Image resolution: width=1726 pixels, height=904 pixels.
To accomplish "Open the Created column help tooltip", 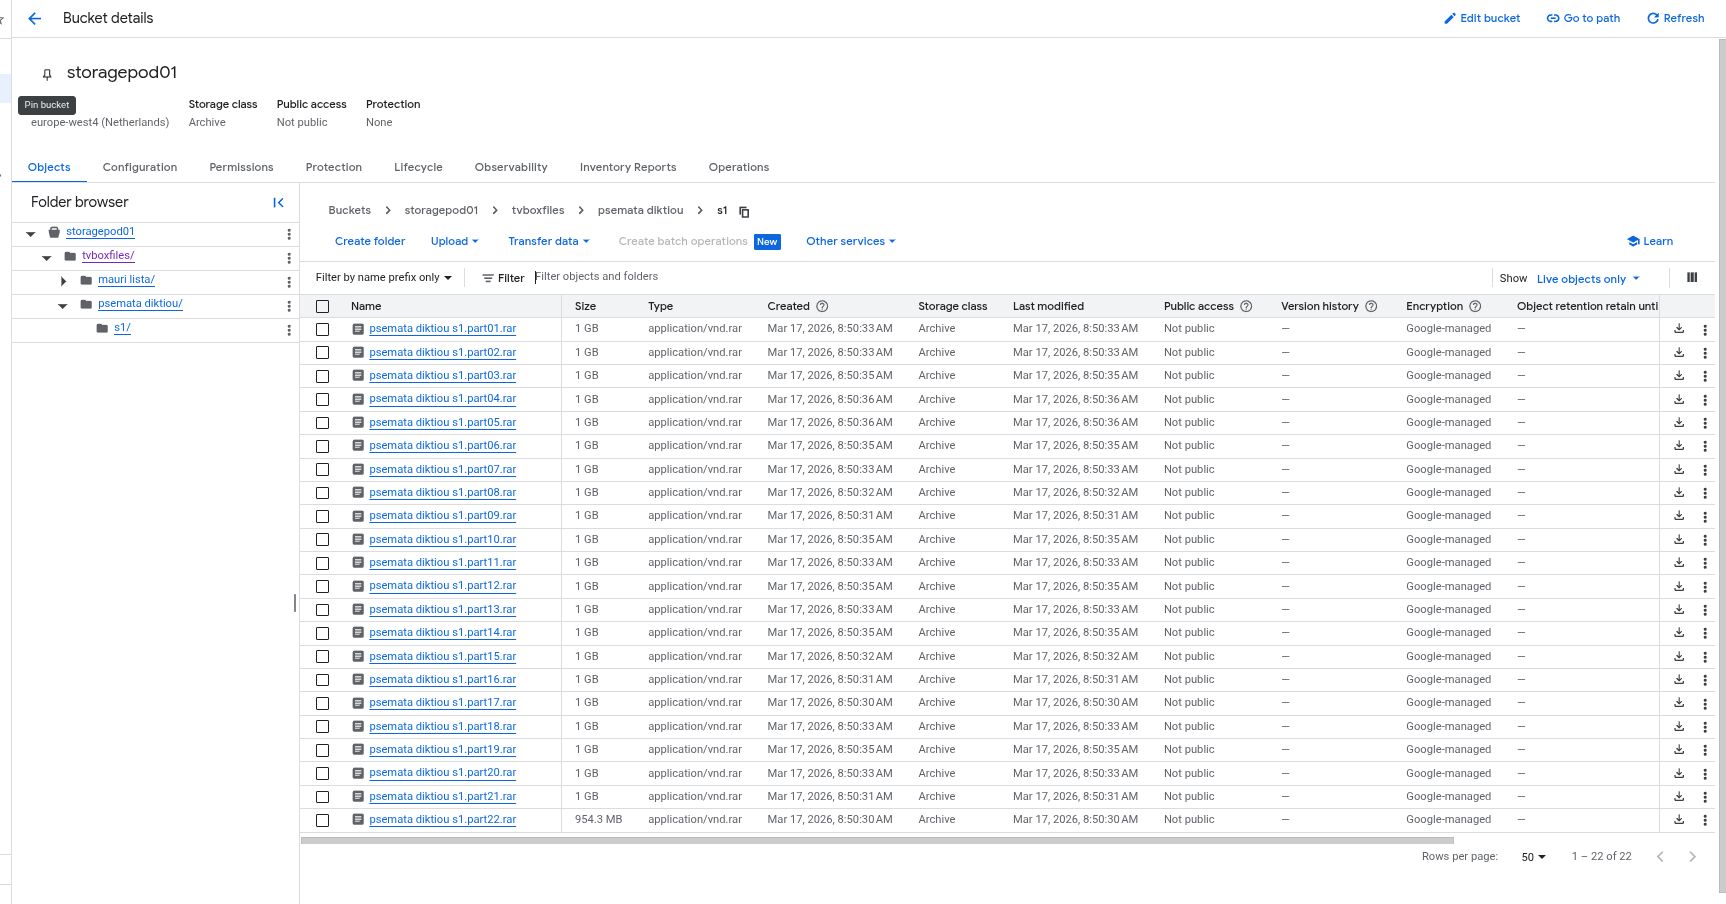I will click(x=821, y=306).
